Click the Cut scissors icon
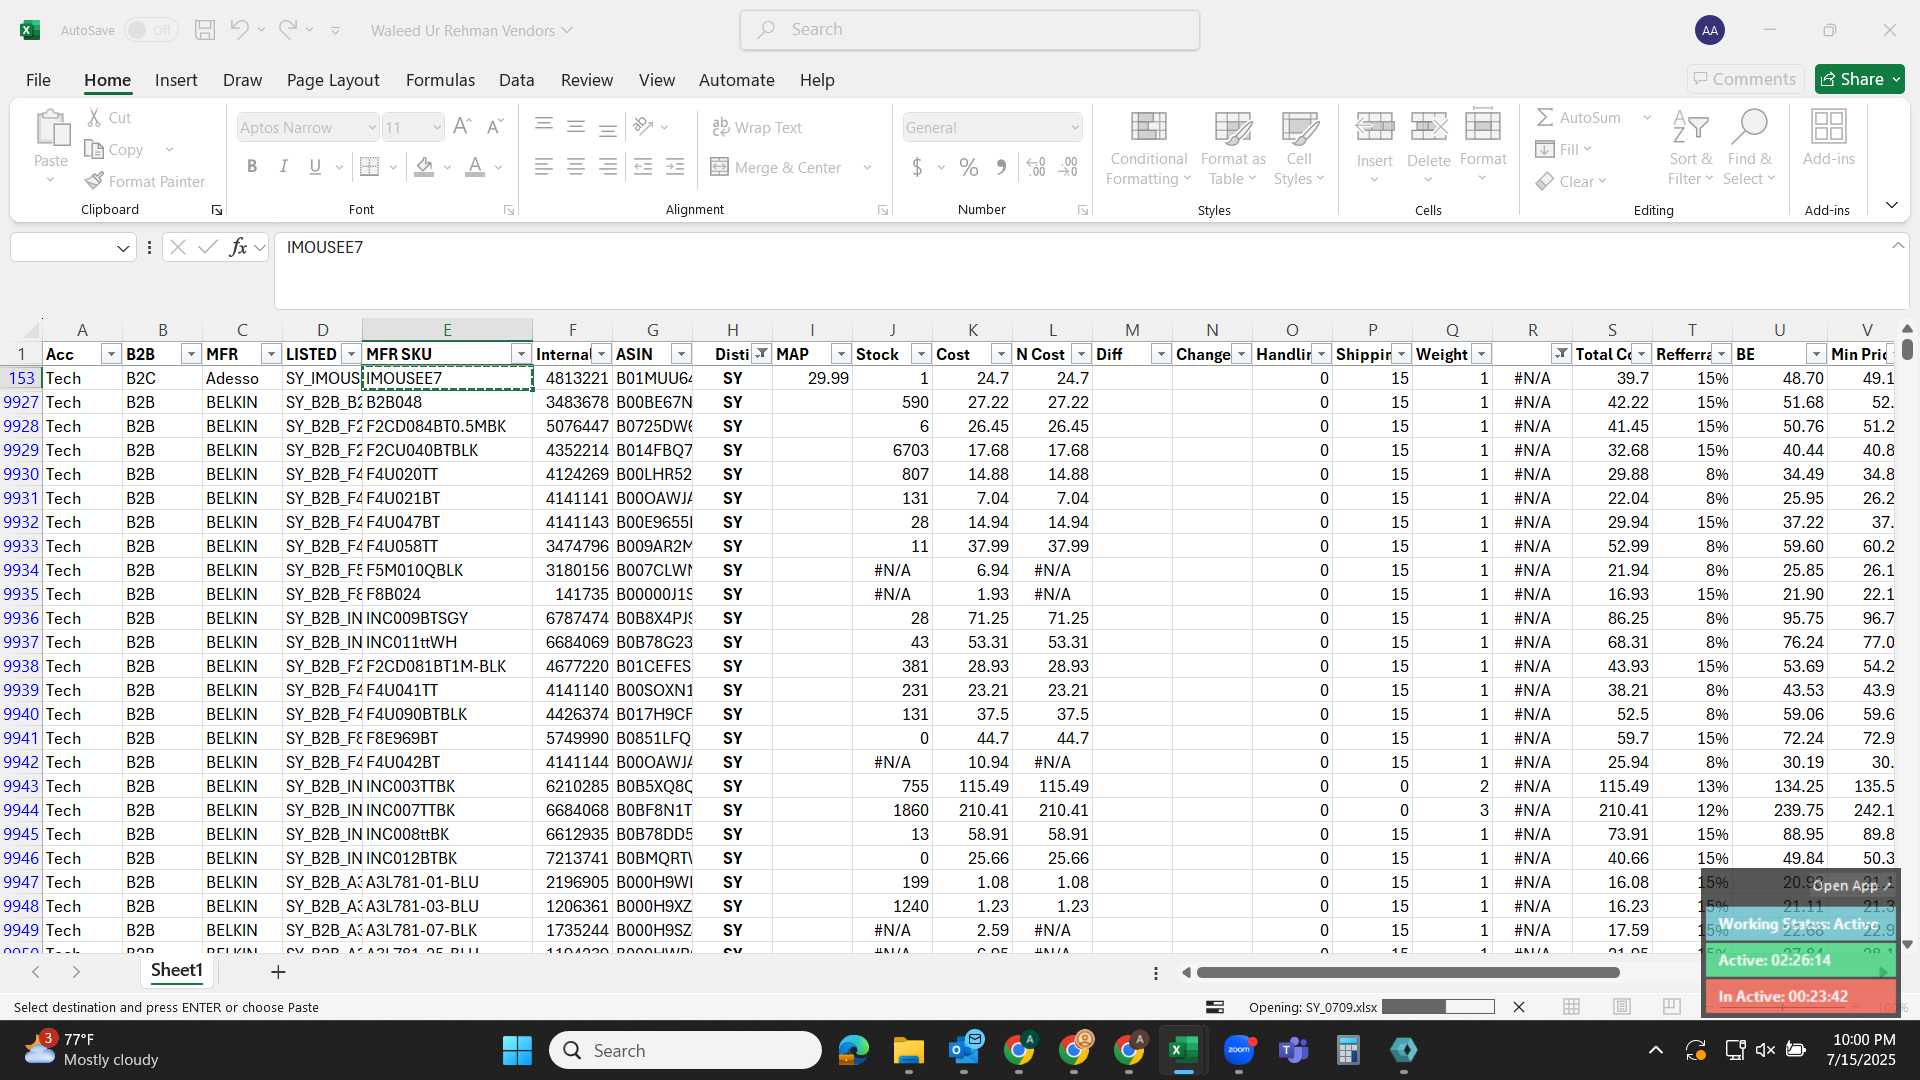 click(95, 117)
